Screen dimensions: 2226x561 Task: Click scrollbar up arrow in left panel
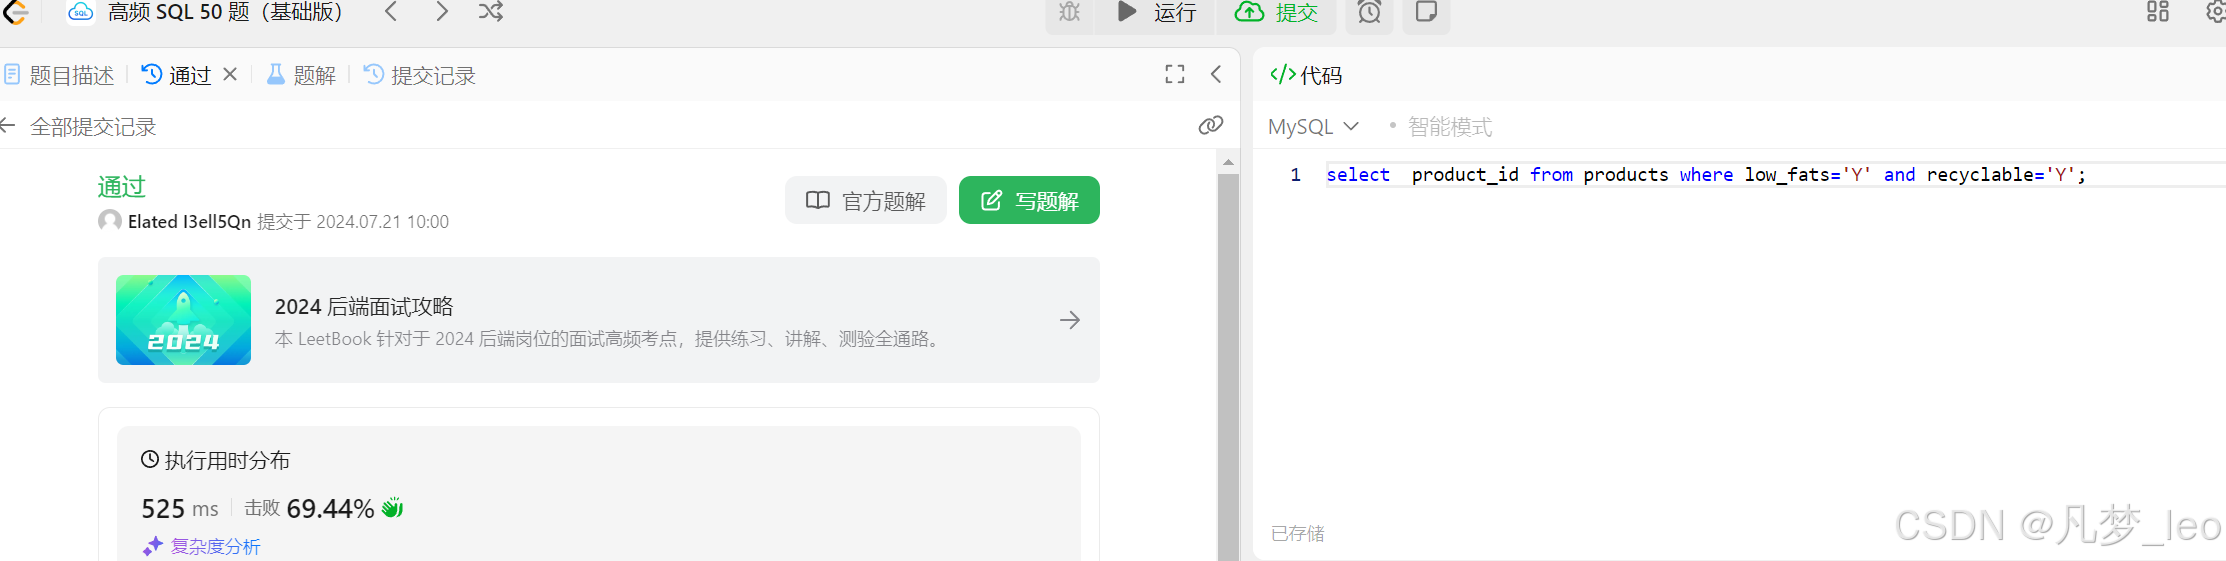(1228, 161)
